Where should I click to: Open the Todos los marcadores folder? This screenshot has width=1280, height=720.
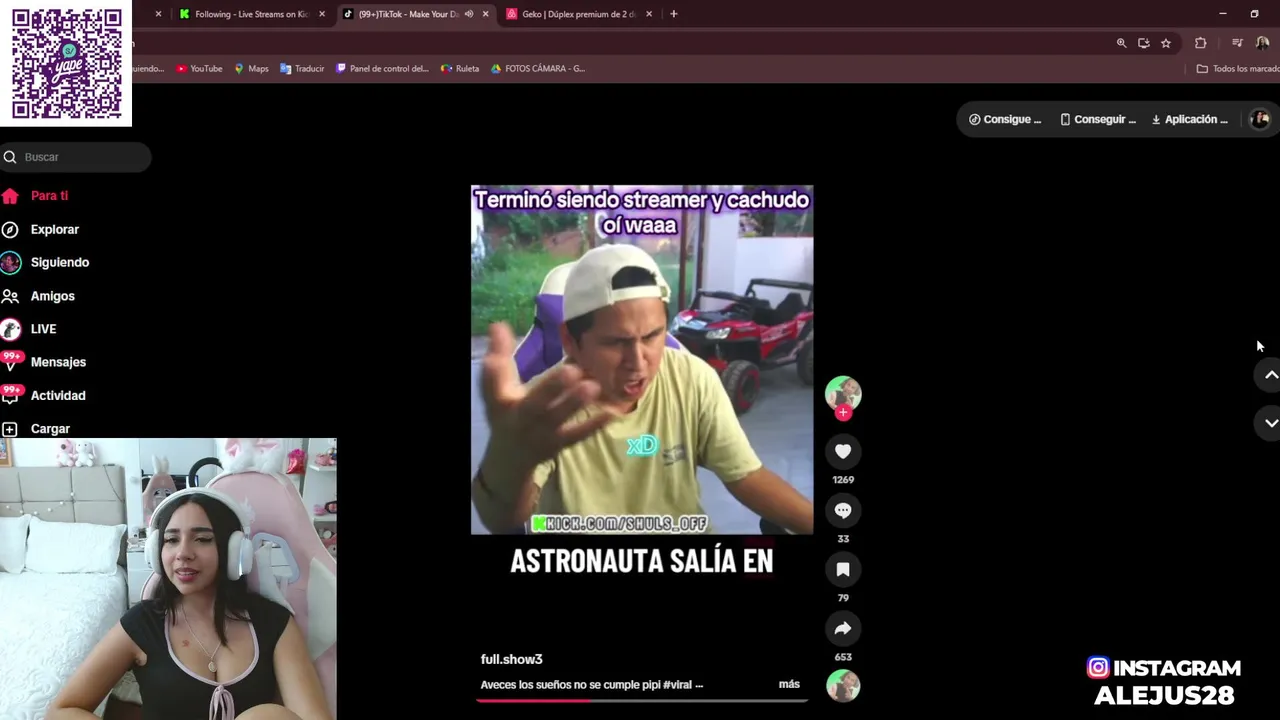1238,69
